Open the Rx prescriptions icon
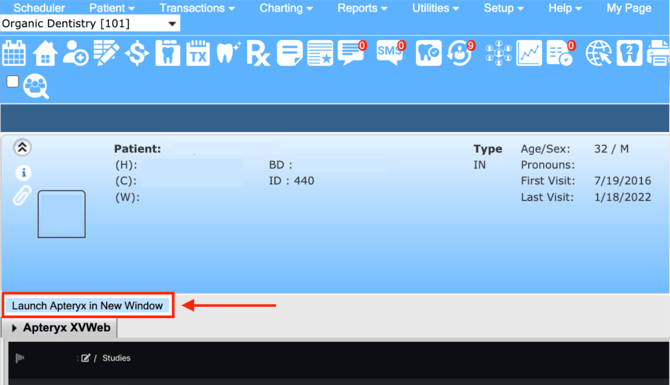The width and height of the screenshot is (670, 385). 258,53
